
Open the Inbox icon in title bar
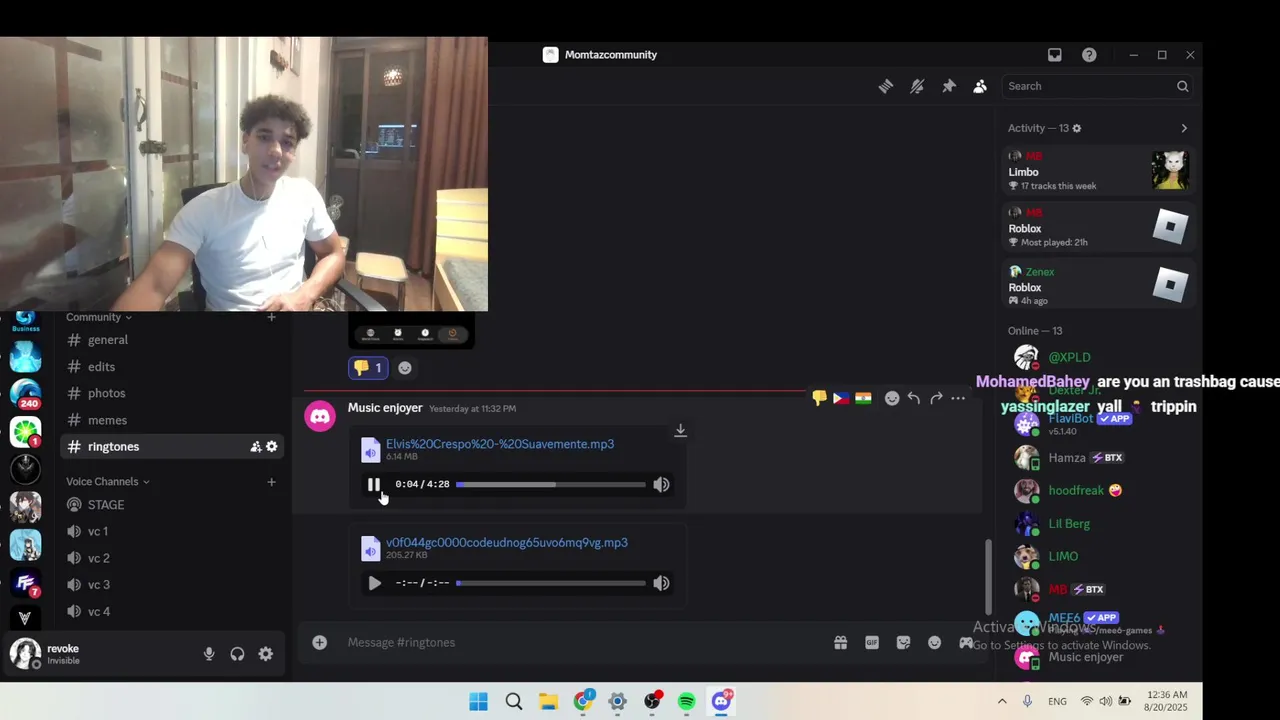click(x=1054, y=55)
